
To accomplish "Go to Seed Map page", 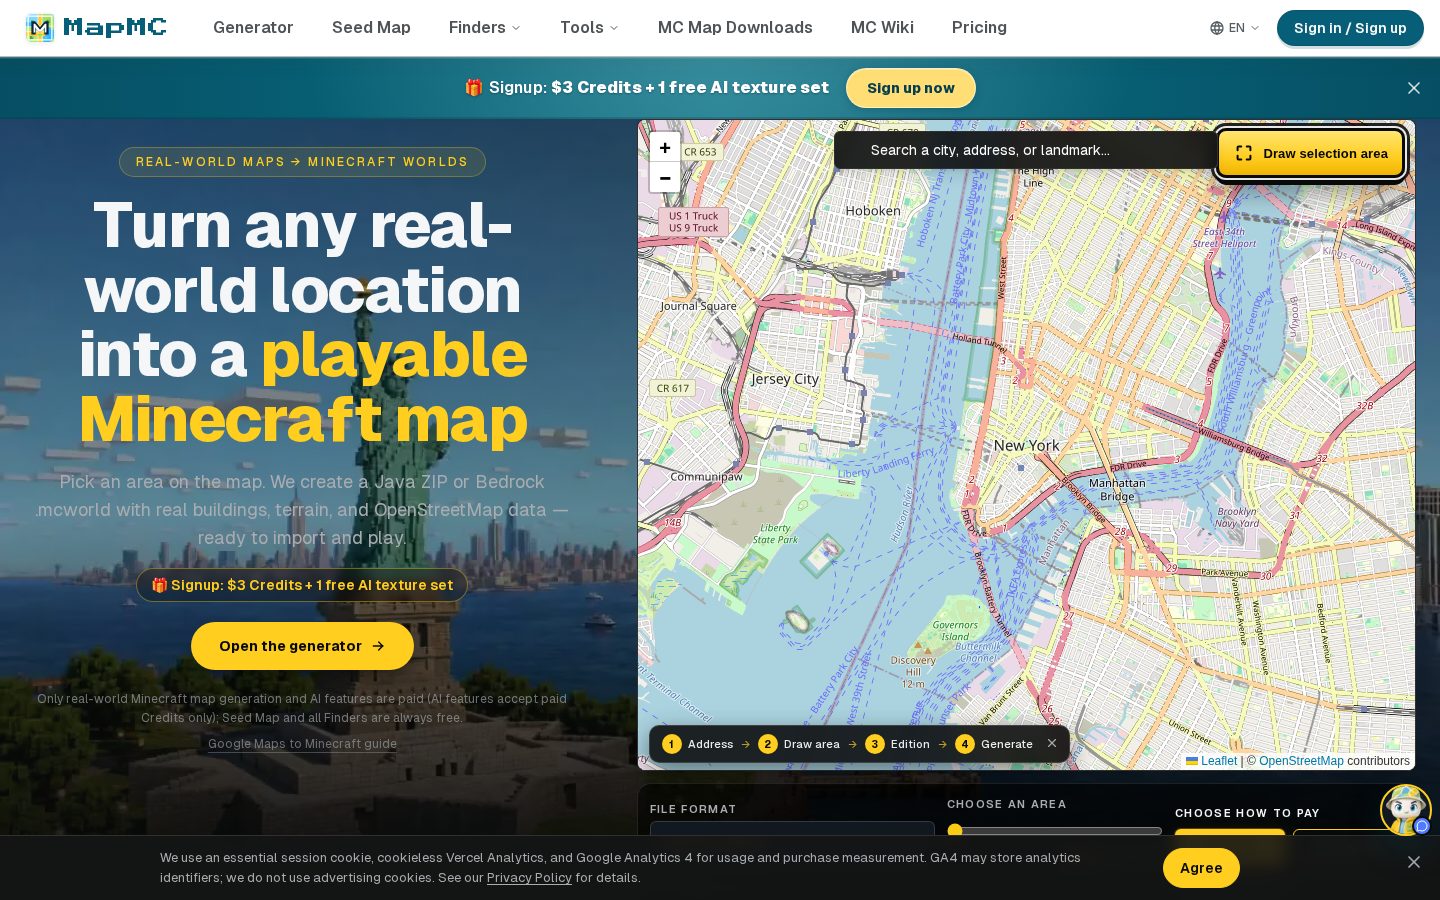I will pos(371,28).
